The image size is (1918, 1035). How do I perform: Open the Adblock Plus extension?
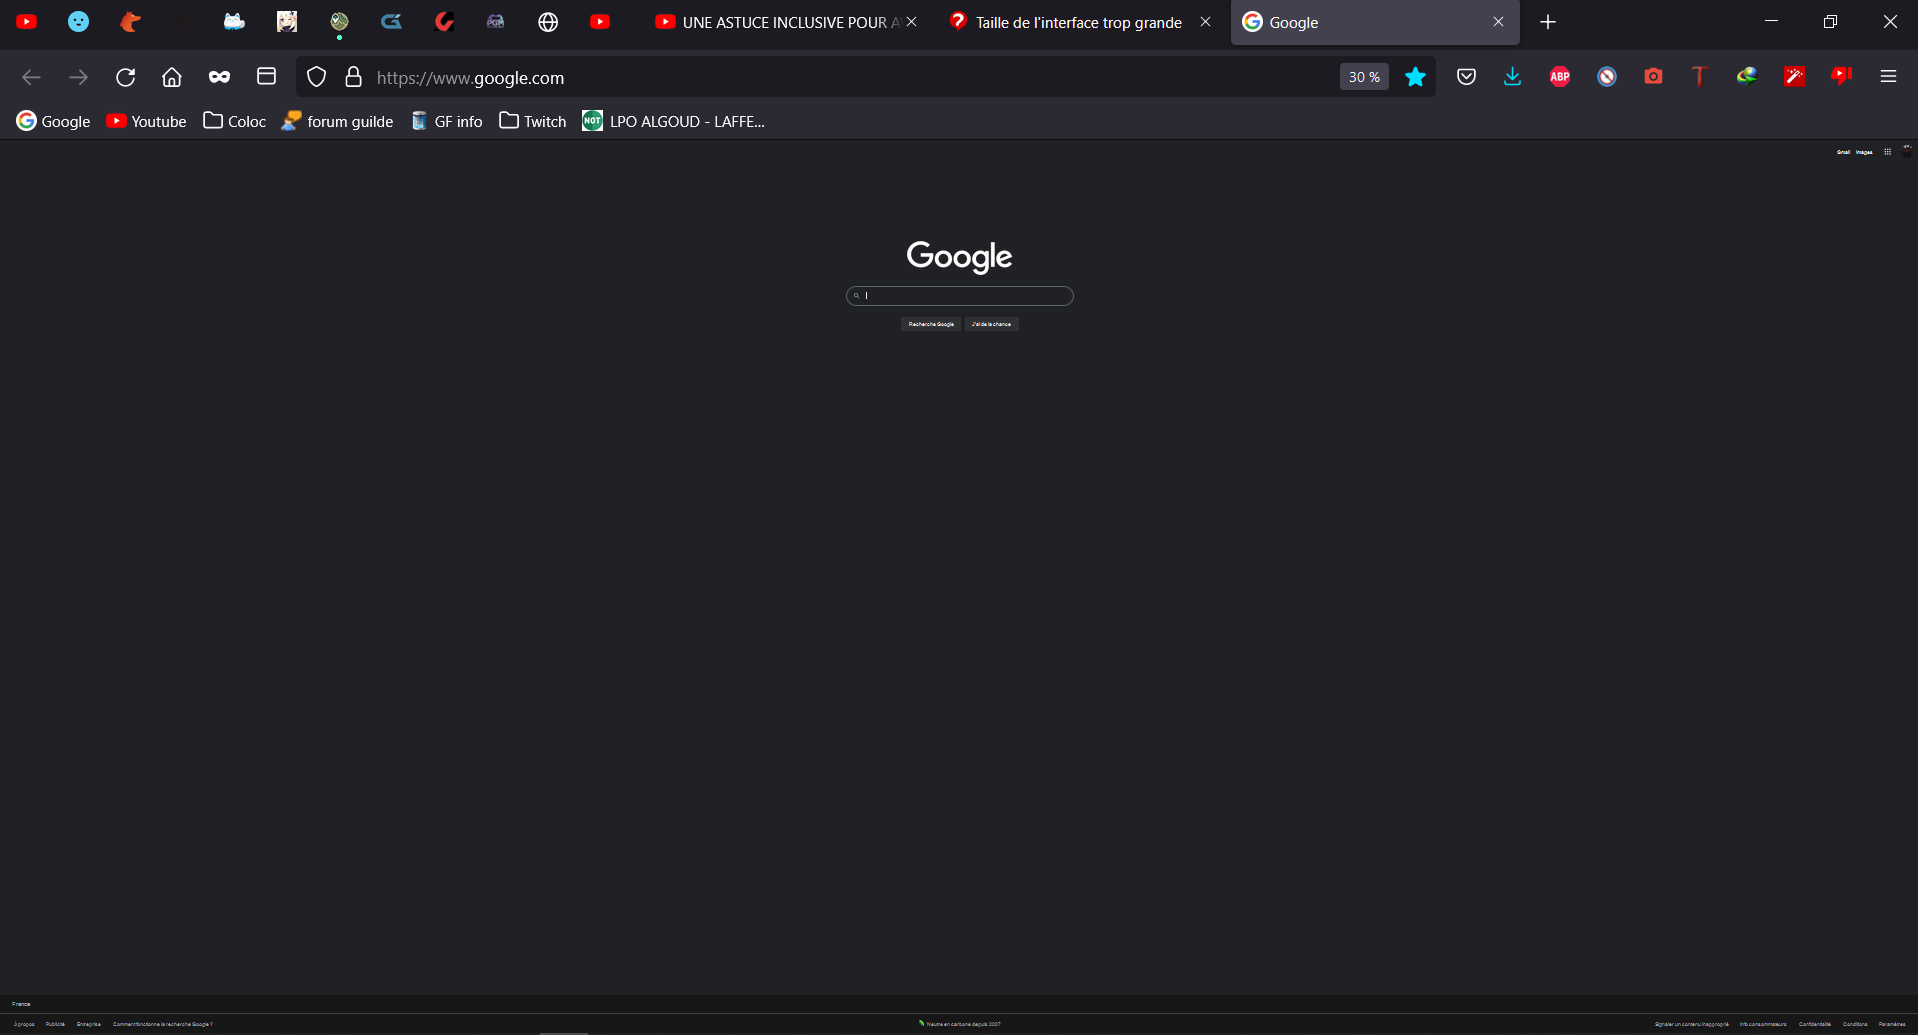(1560, 77)
